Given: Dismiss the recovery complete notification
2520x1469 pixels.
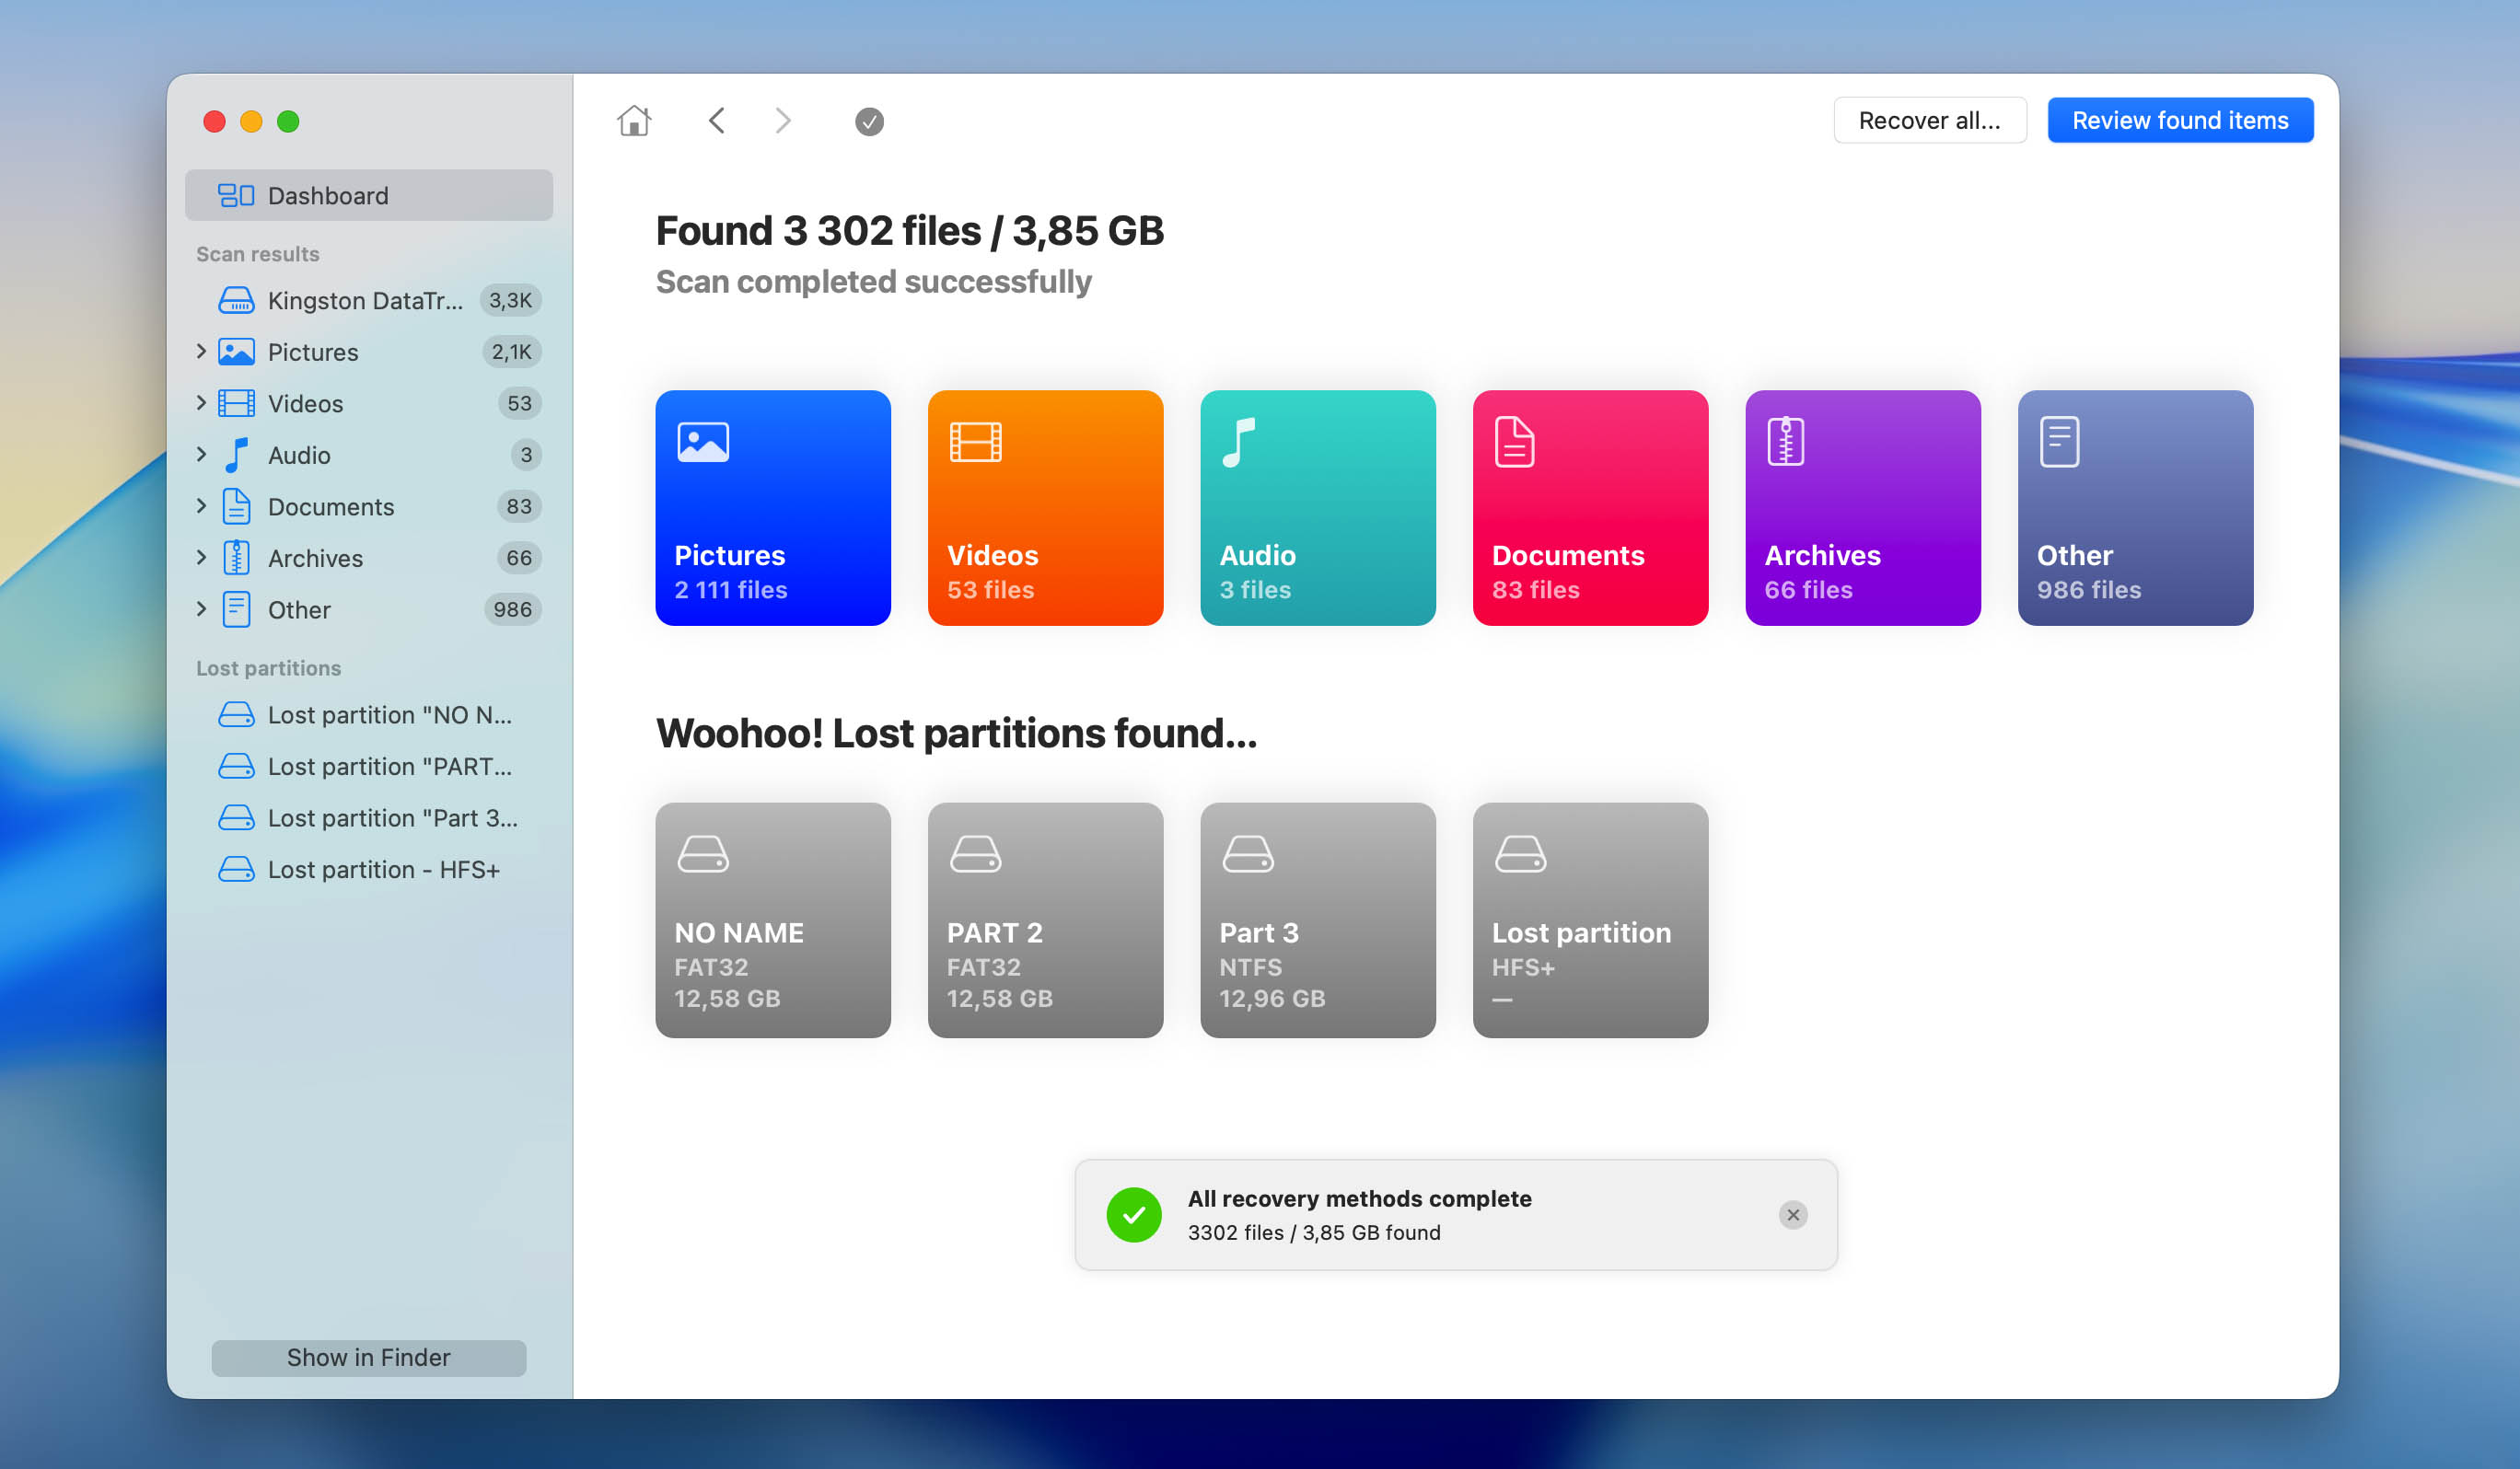Looking at the screenshot, I should (1792, 1214).
